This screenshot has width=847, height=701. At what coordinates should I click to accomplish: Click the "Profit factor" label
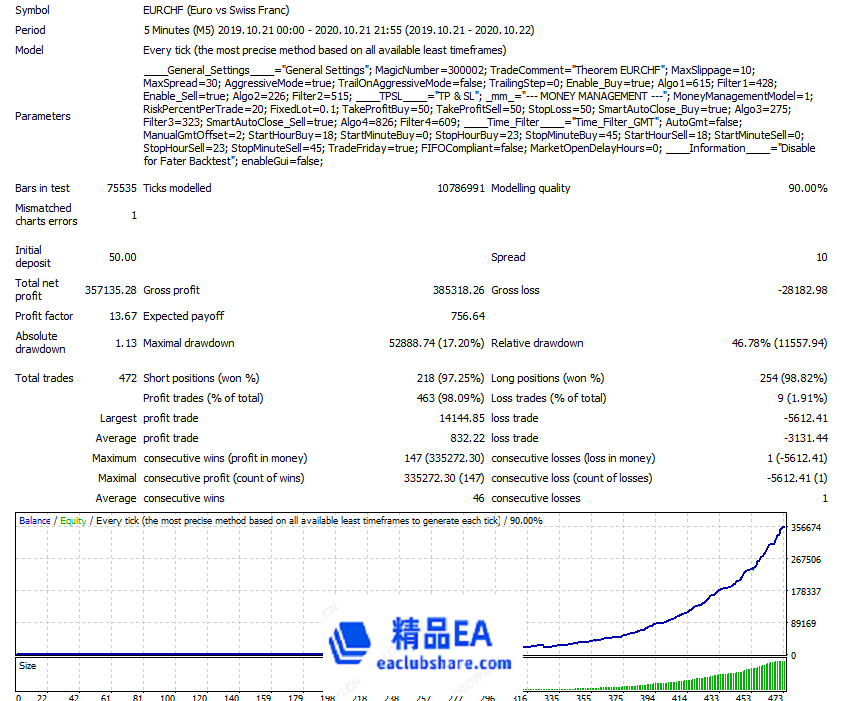tap(44, 316)
